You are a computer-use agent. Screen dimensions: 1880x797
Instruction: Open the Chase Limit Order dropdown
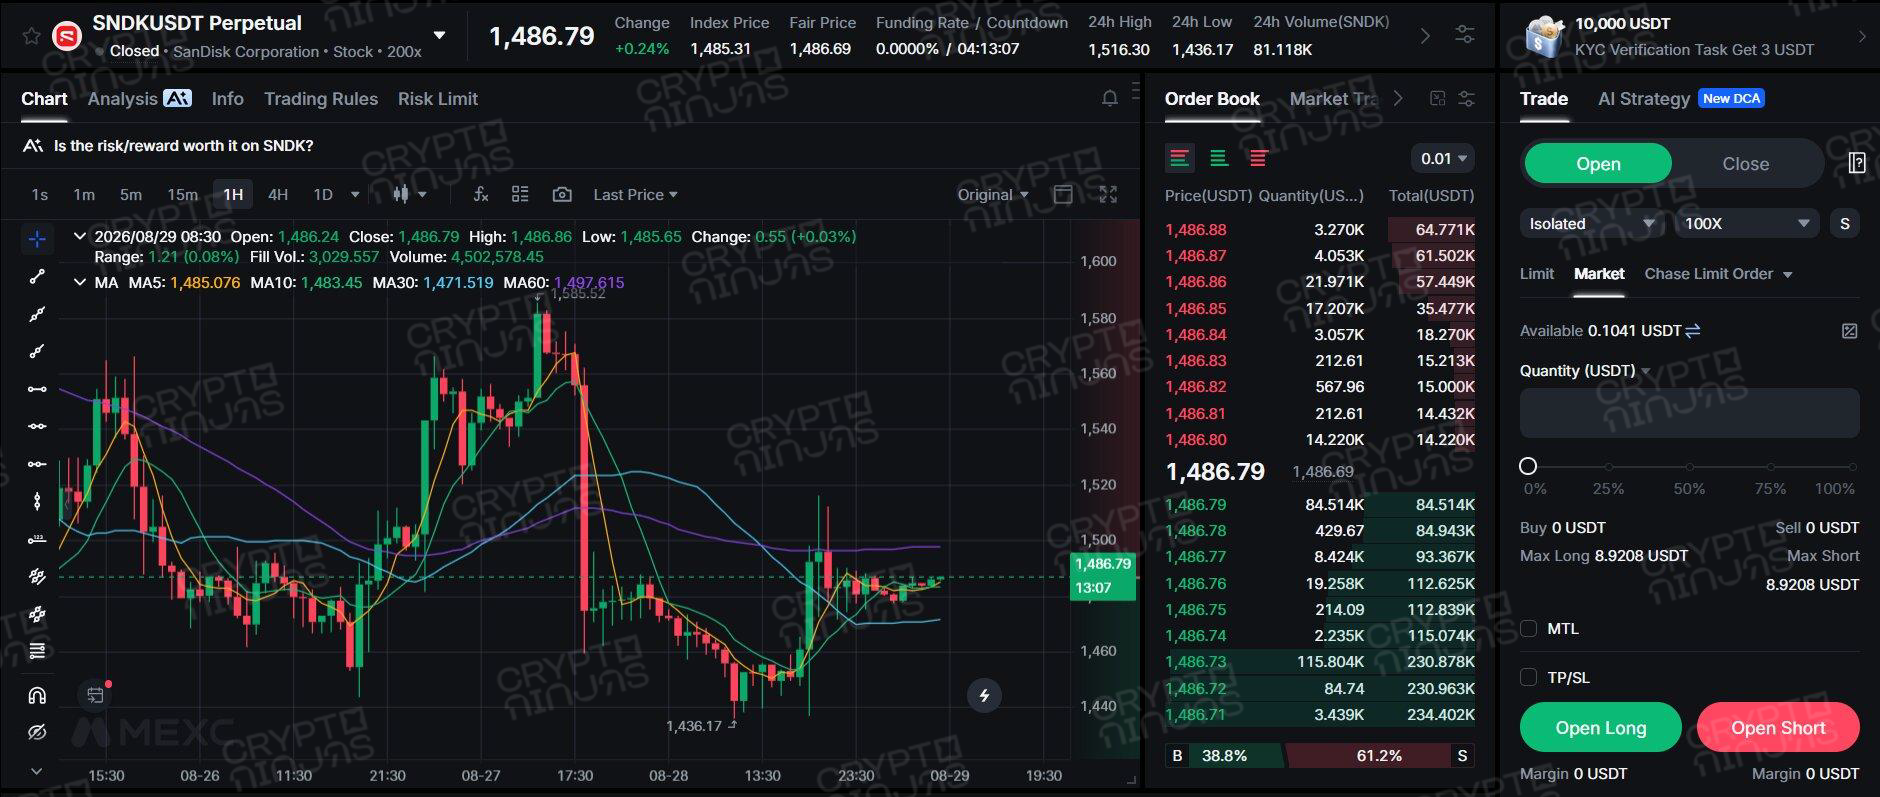tap(1718, 274)
